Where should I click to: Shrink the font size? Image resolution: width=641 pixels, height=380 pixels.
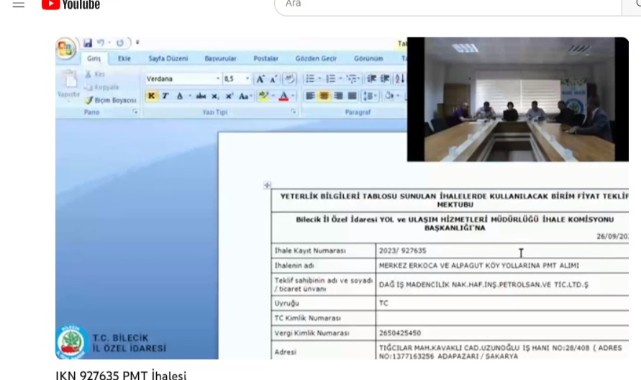(x=273, y=79)
